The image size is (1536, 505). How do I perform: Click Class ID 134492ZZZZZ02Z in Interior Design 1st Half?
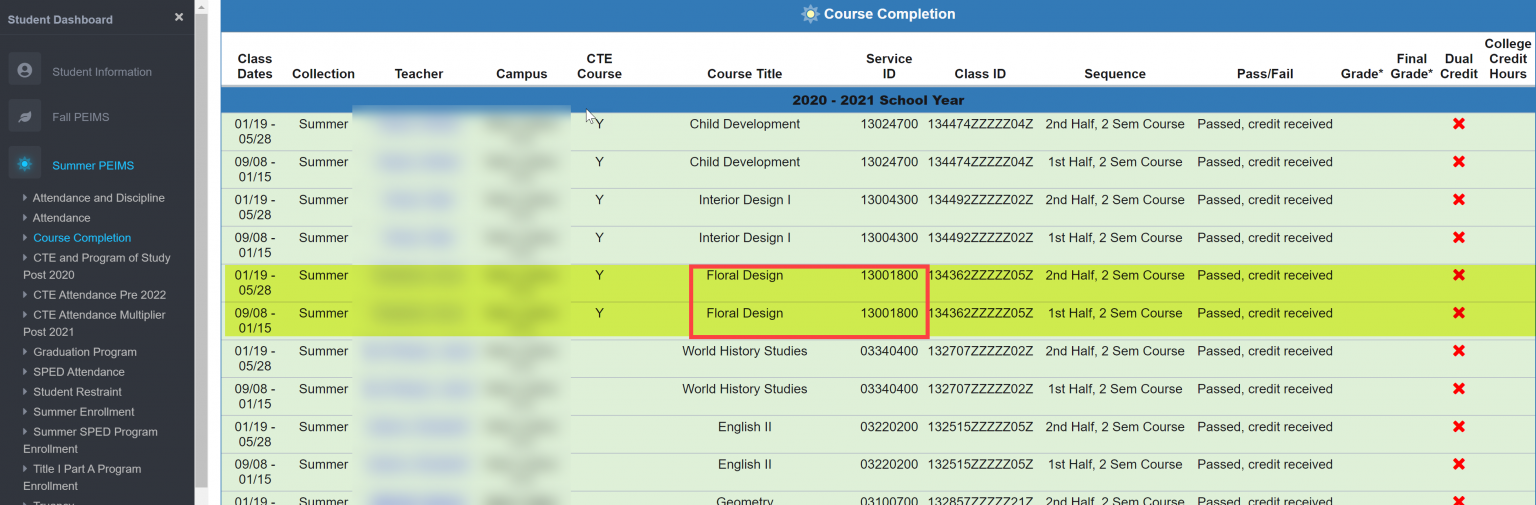coord(980,238)
